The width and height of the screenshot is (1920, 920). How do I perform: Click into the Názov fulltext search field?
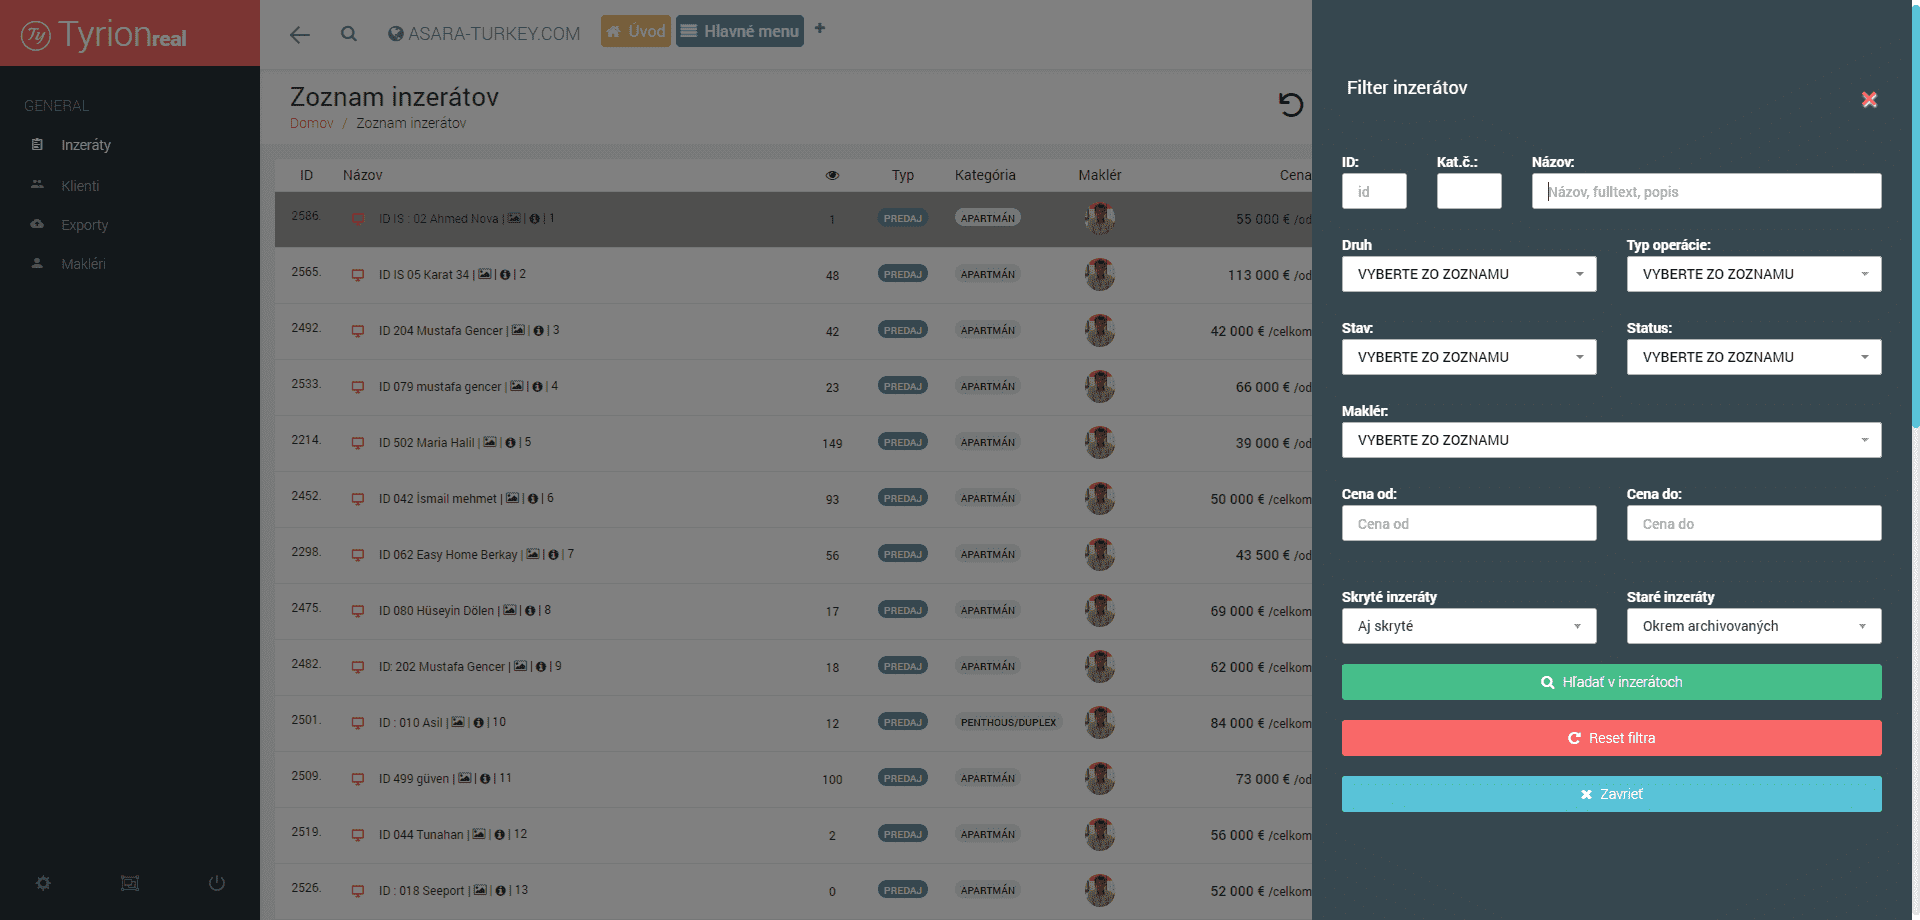pos(1706,191)
